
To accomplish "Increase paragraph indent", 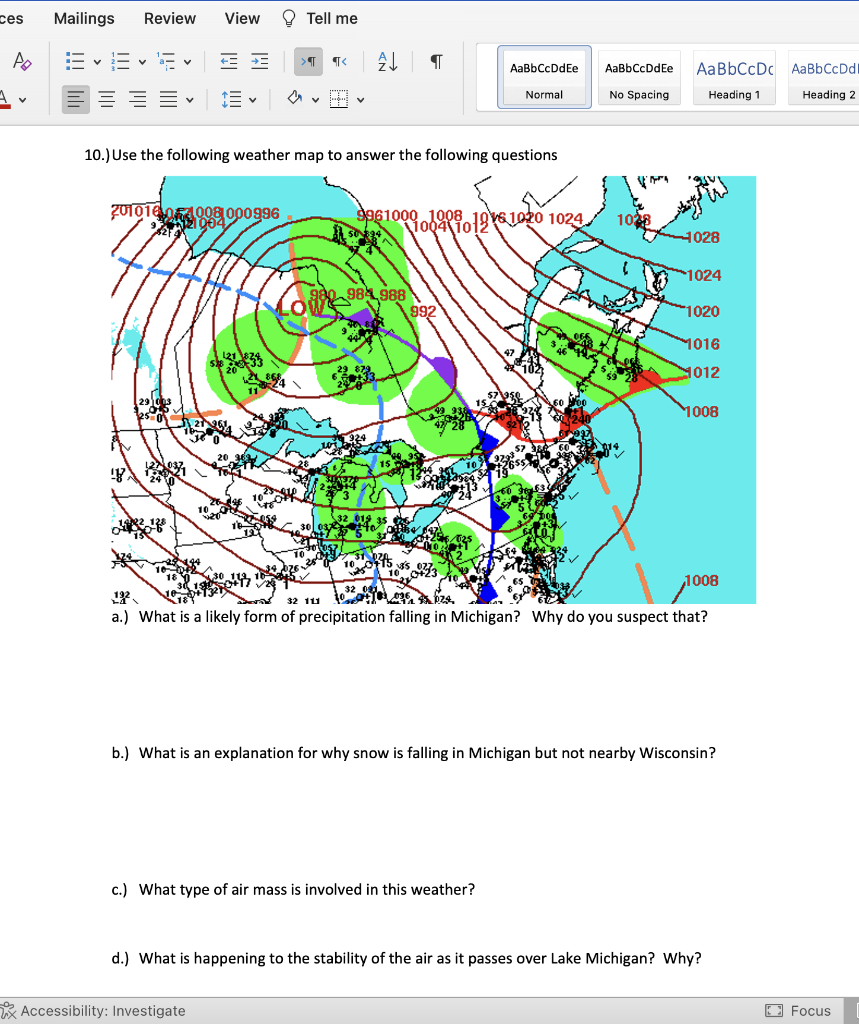I will tap(259, 61).
